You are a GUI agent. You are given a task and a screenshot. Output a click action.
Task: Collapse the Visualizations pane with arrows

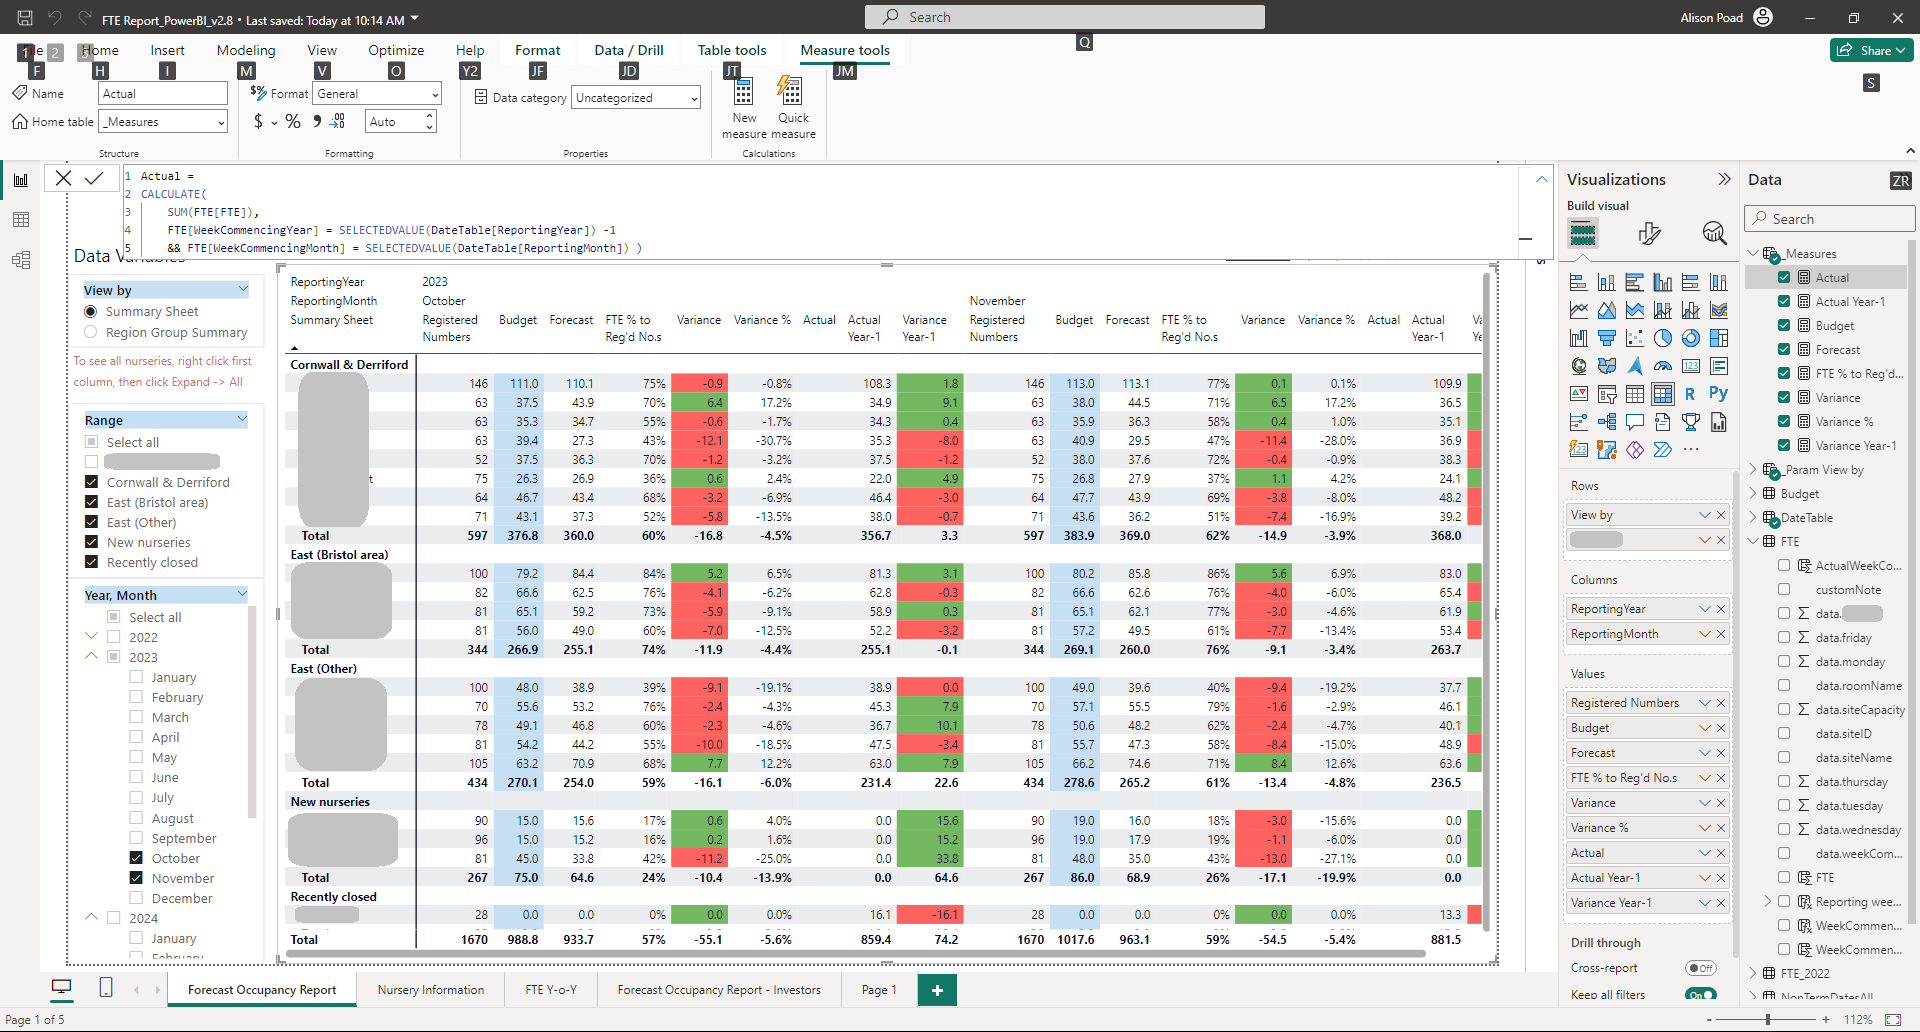[1724, 179]
